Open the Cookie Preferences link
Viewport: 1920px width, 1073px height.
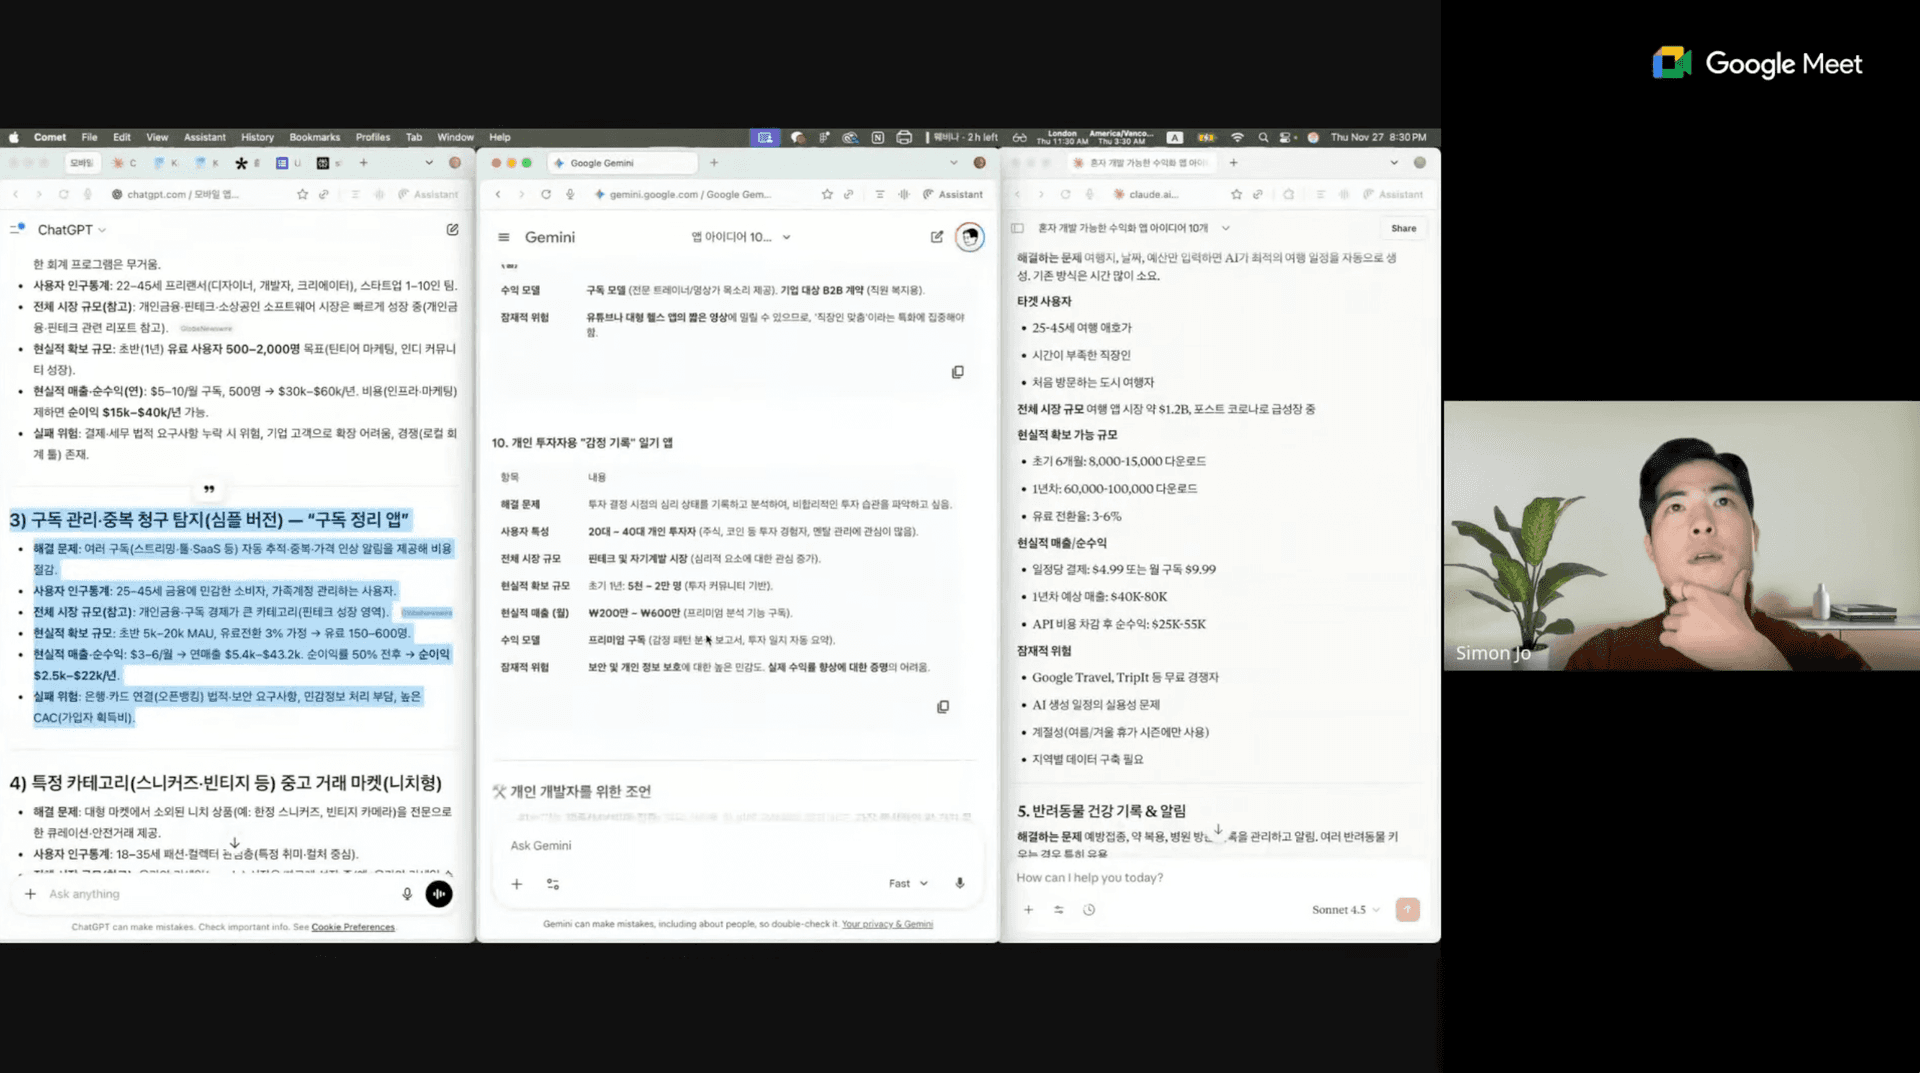click(x=353, y=927)
